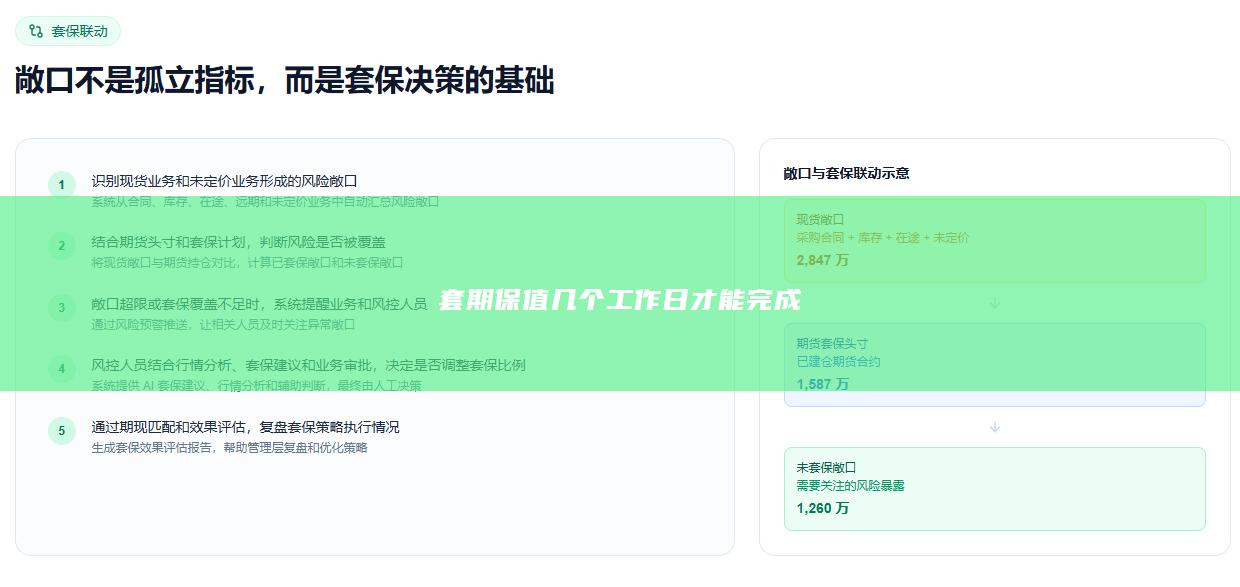Click the 现货敞口 card label

tap(821, 219)
